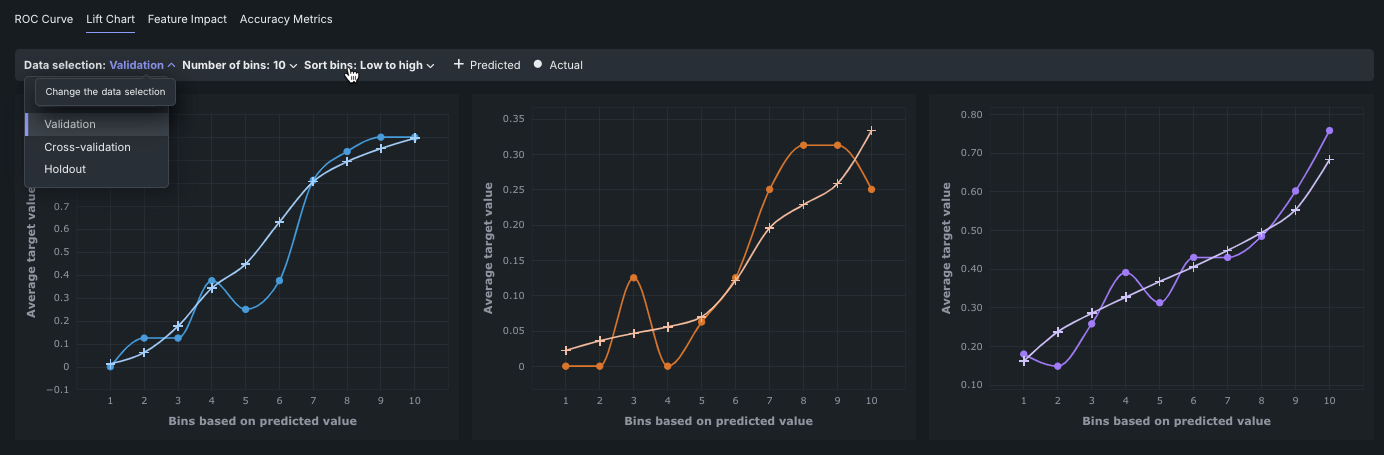The height and width of the screenshot is (455, 1384).
Task: Toggle the Actual series legend label
Action: (x=566, y=65)
